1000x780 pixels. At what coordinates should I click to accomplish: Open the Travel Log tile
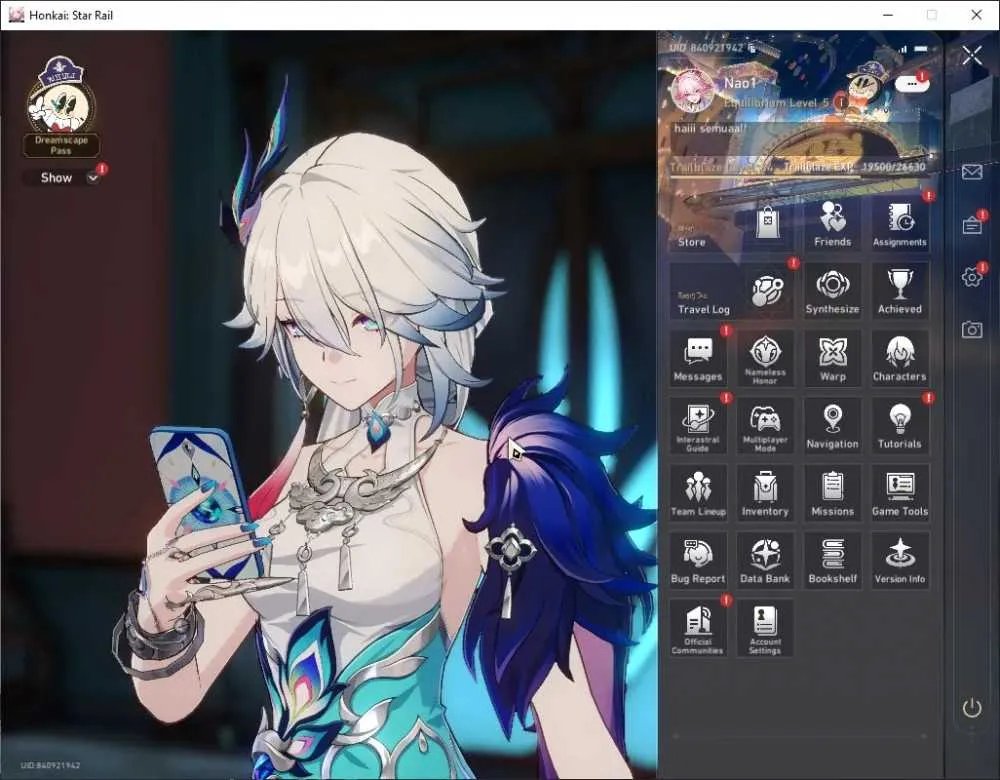click(732, 291)
